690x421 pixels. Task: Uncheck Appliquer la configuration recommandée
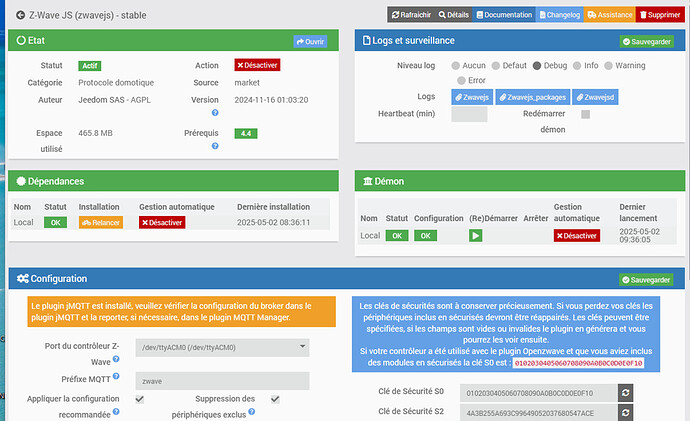[x=139, y=399]
